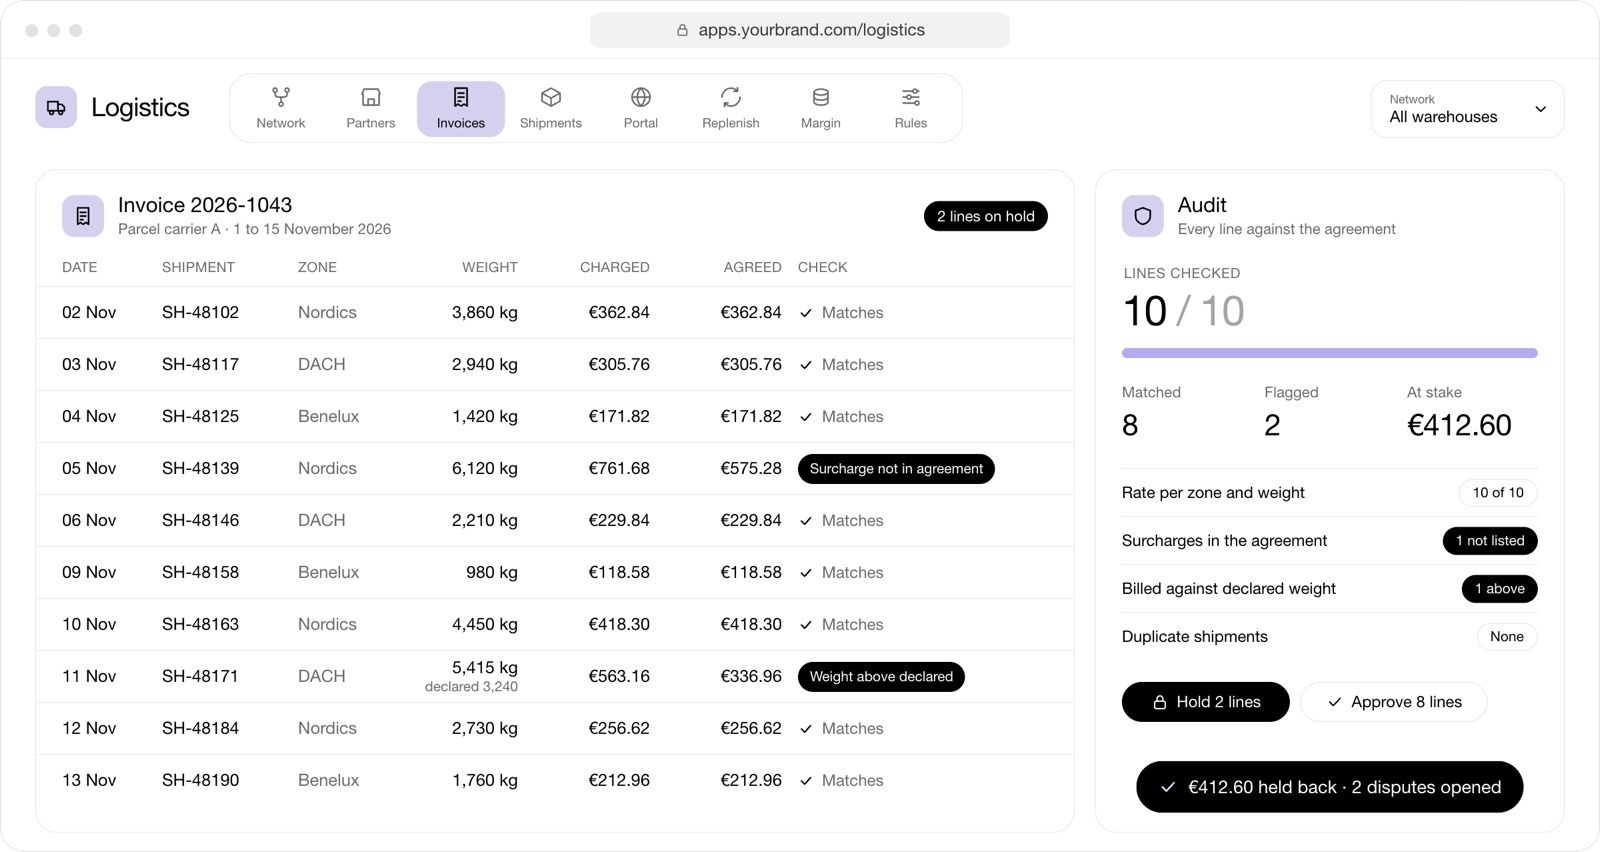
Task: Click the lines checked progress bar
Action: click(x=1330, y=353)
